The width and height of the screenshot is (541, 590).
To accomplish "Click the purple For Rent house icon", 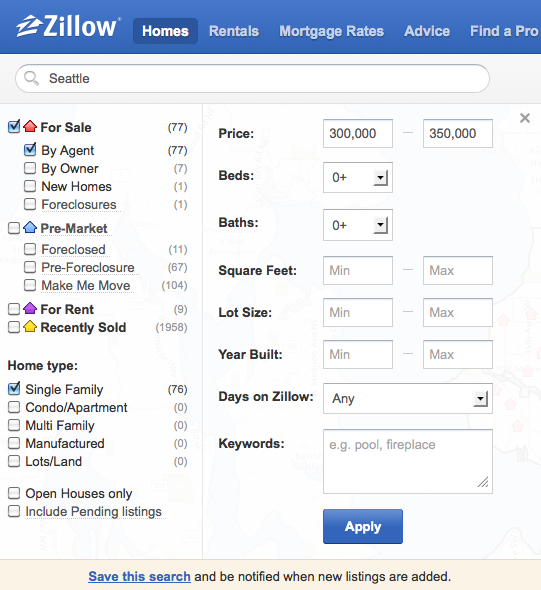I will pos(30,309).
